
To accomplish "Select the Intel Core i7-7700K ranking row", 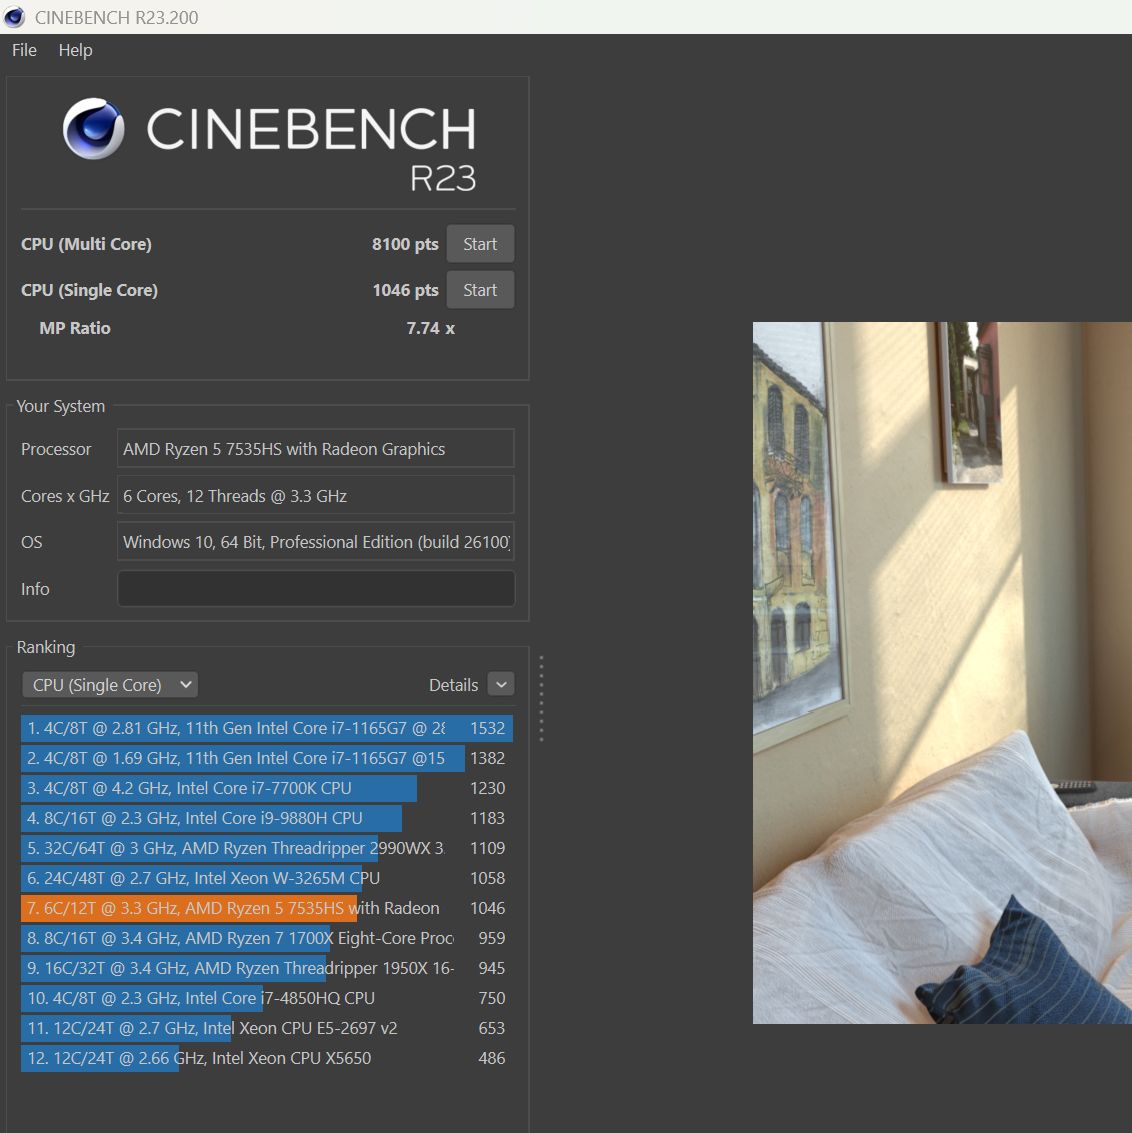I will (x=267, y=788).
